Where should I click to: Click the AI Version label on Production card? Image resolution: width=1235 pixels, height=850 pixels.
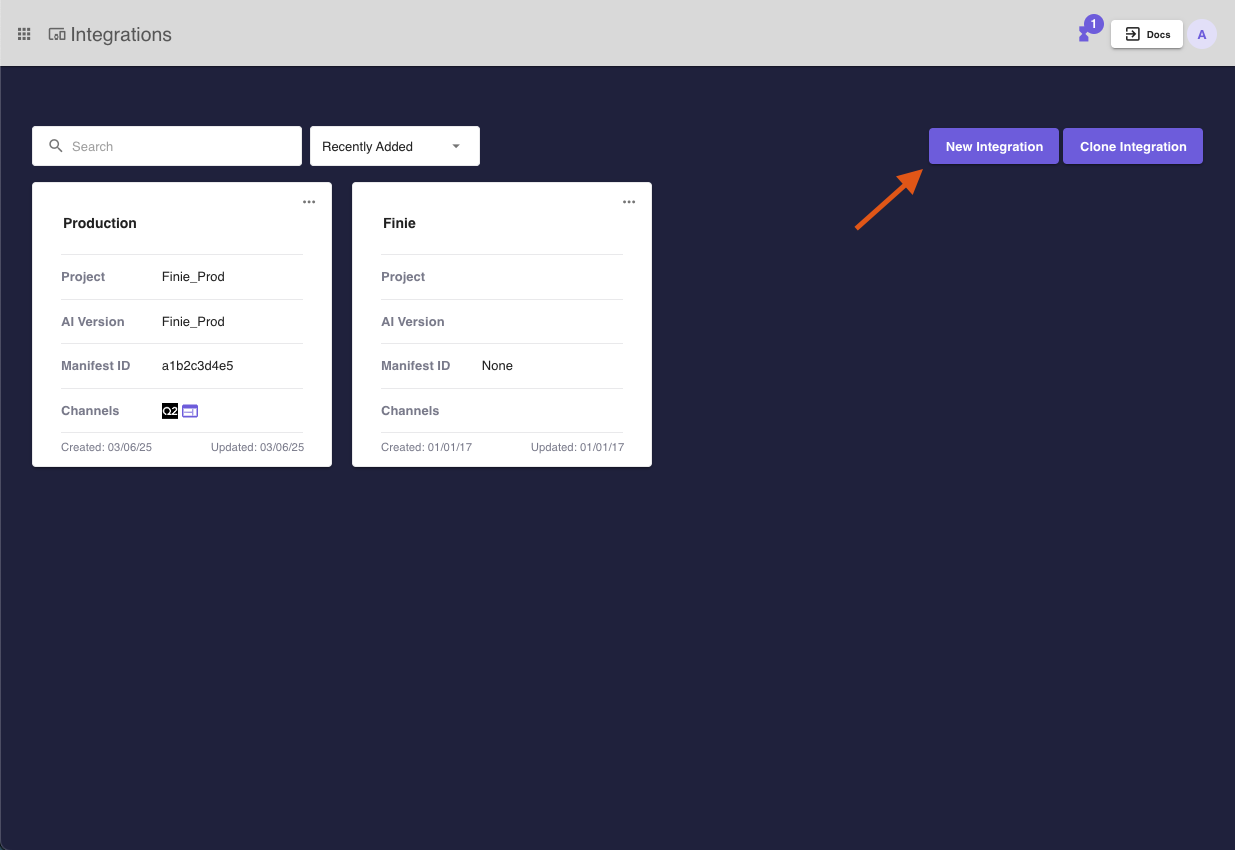coord(93,322)
